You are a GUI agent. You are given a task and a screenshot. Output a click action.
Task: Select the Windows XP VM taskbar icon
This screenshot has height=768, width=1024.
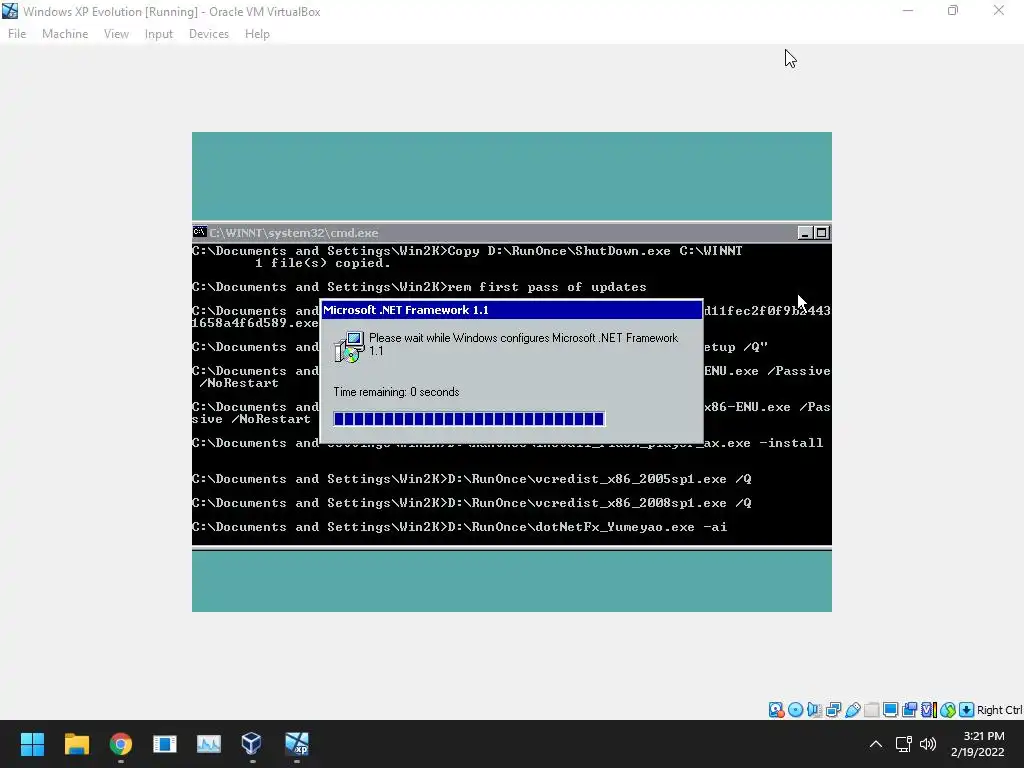(296, 744)
